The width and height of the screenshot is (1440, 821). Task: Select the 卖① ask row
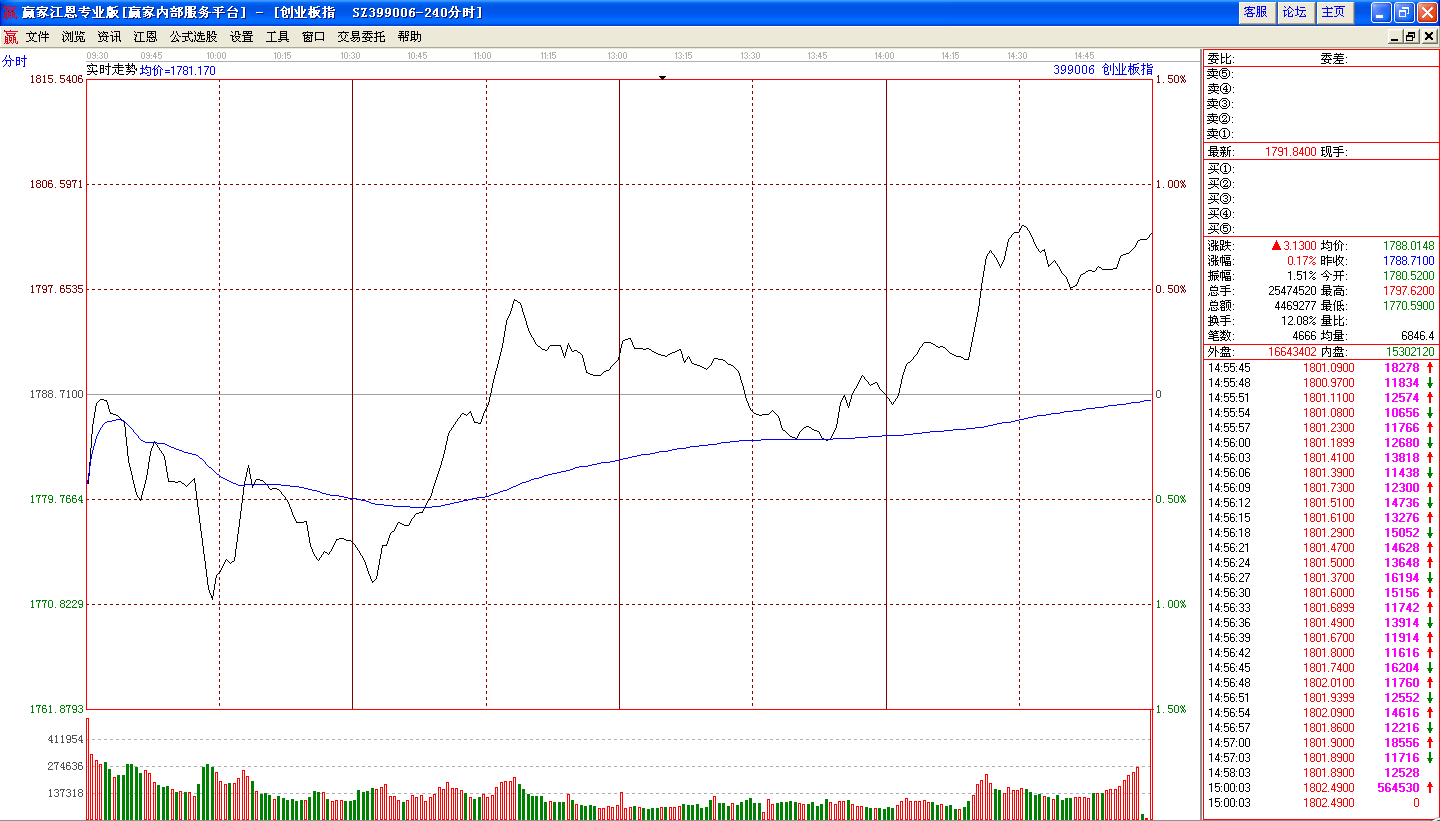pos(1320,133)
